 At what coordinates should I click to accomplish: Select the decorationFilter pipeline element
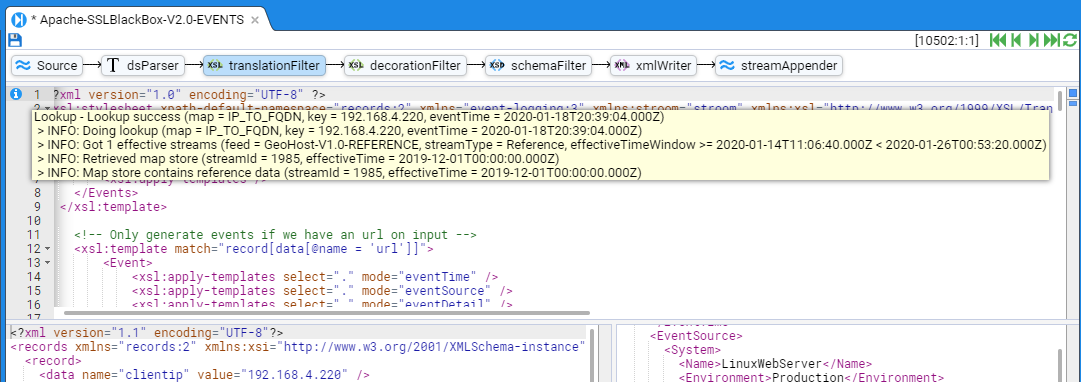pos(405,66)
